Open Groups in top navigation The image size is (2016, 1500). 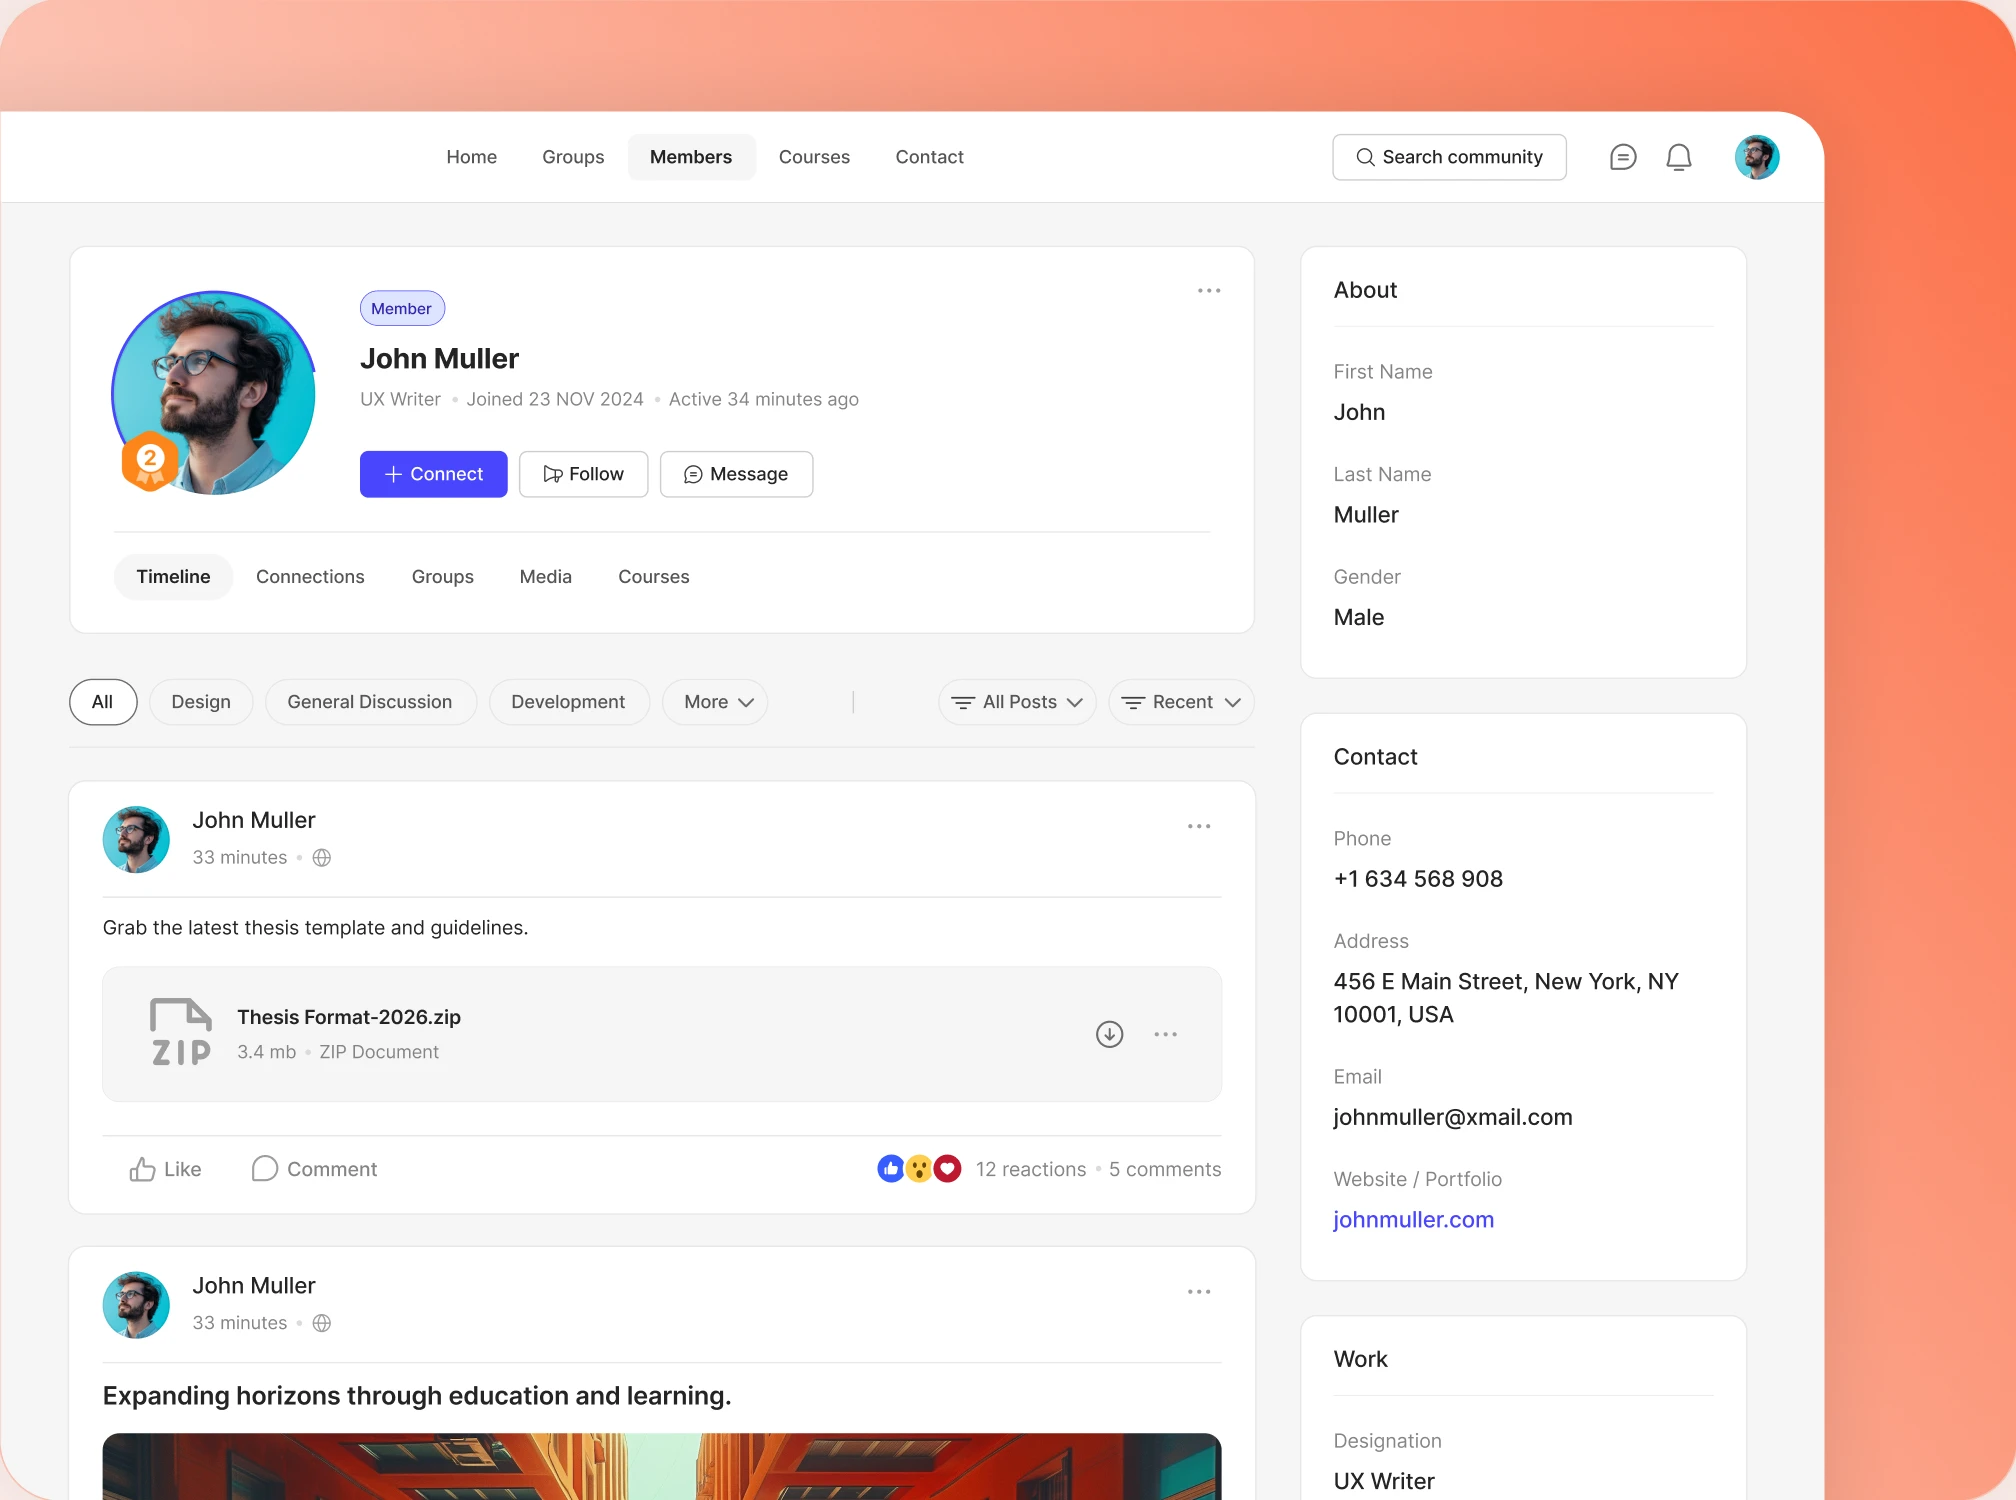[x=573, y=157]
